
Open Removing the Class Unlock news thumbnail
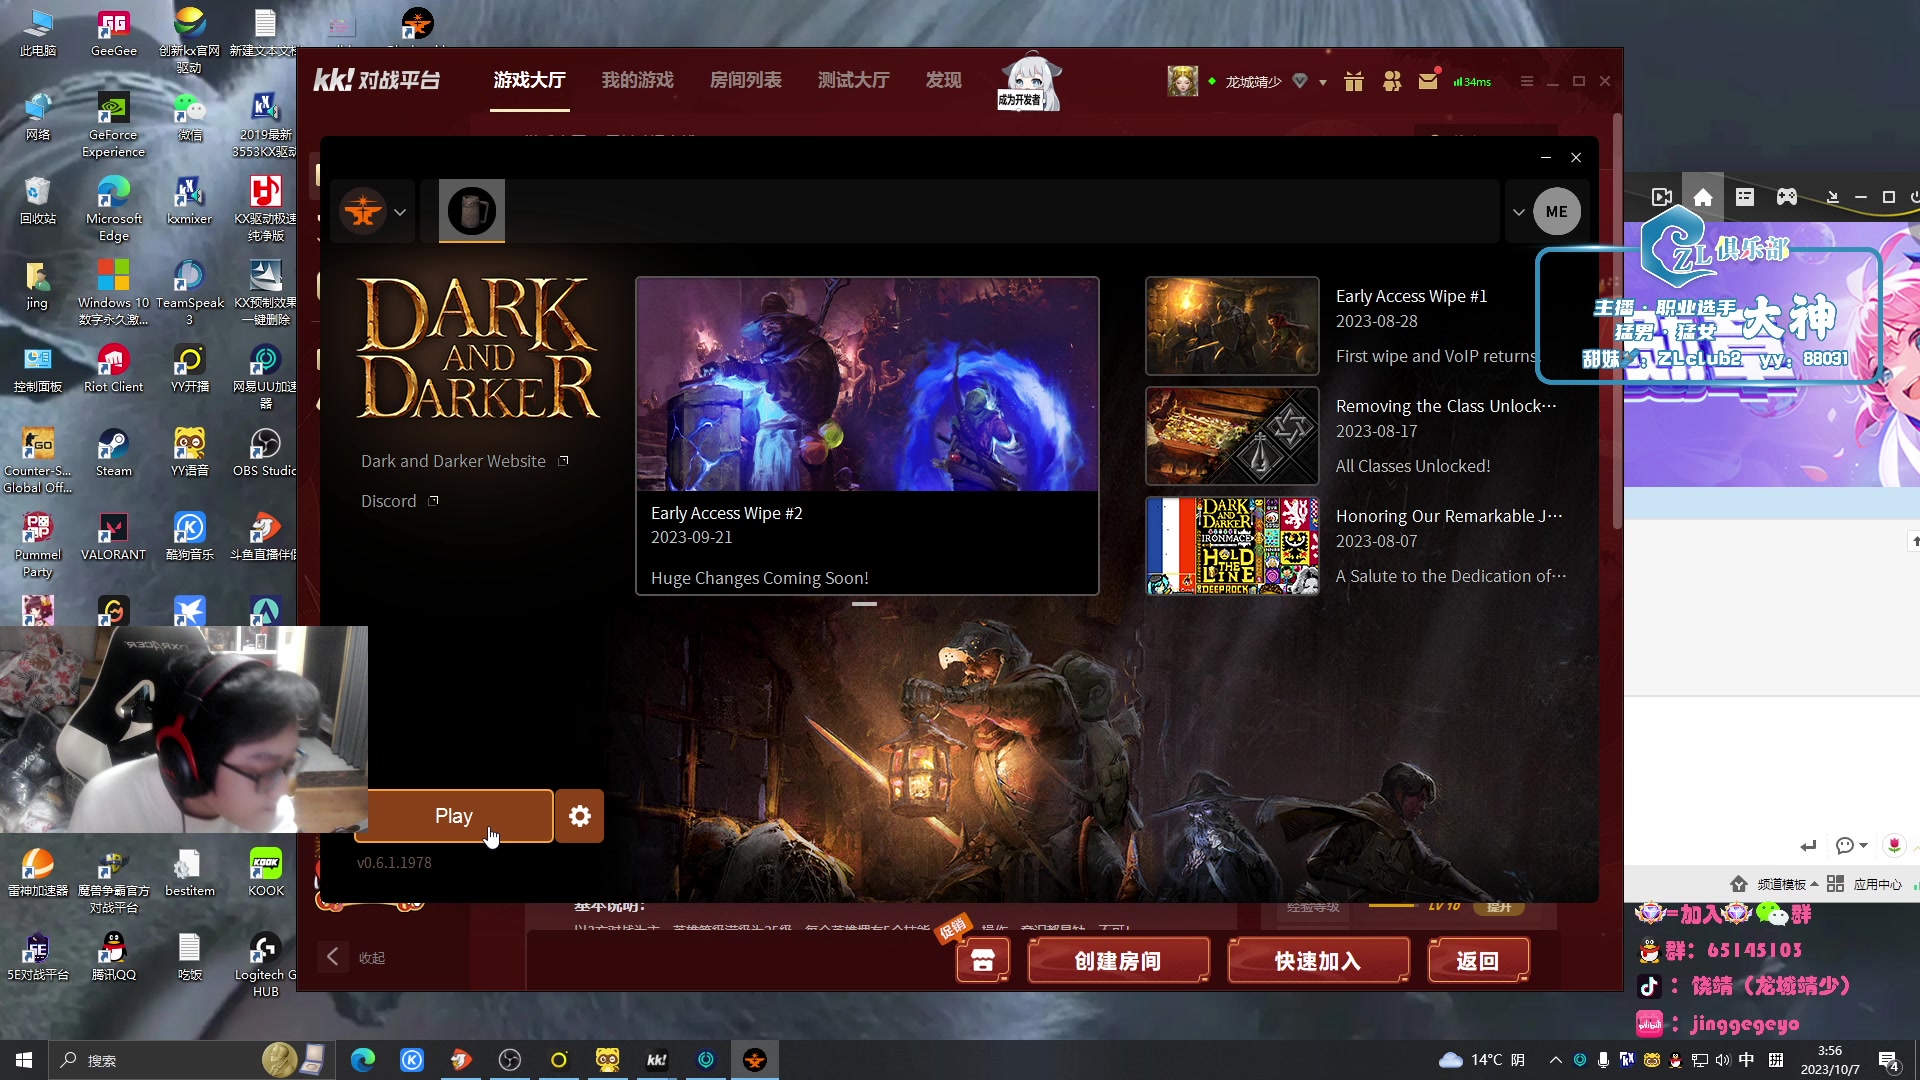point(1232,436)
